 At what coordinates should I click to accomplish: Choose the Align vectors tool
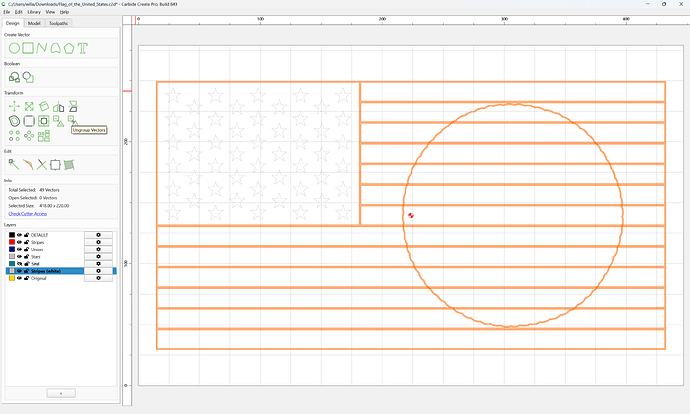[59, 106]
